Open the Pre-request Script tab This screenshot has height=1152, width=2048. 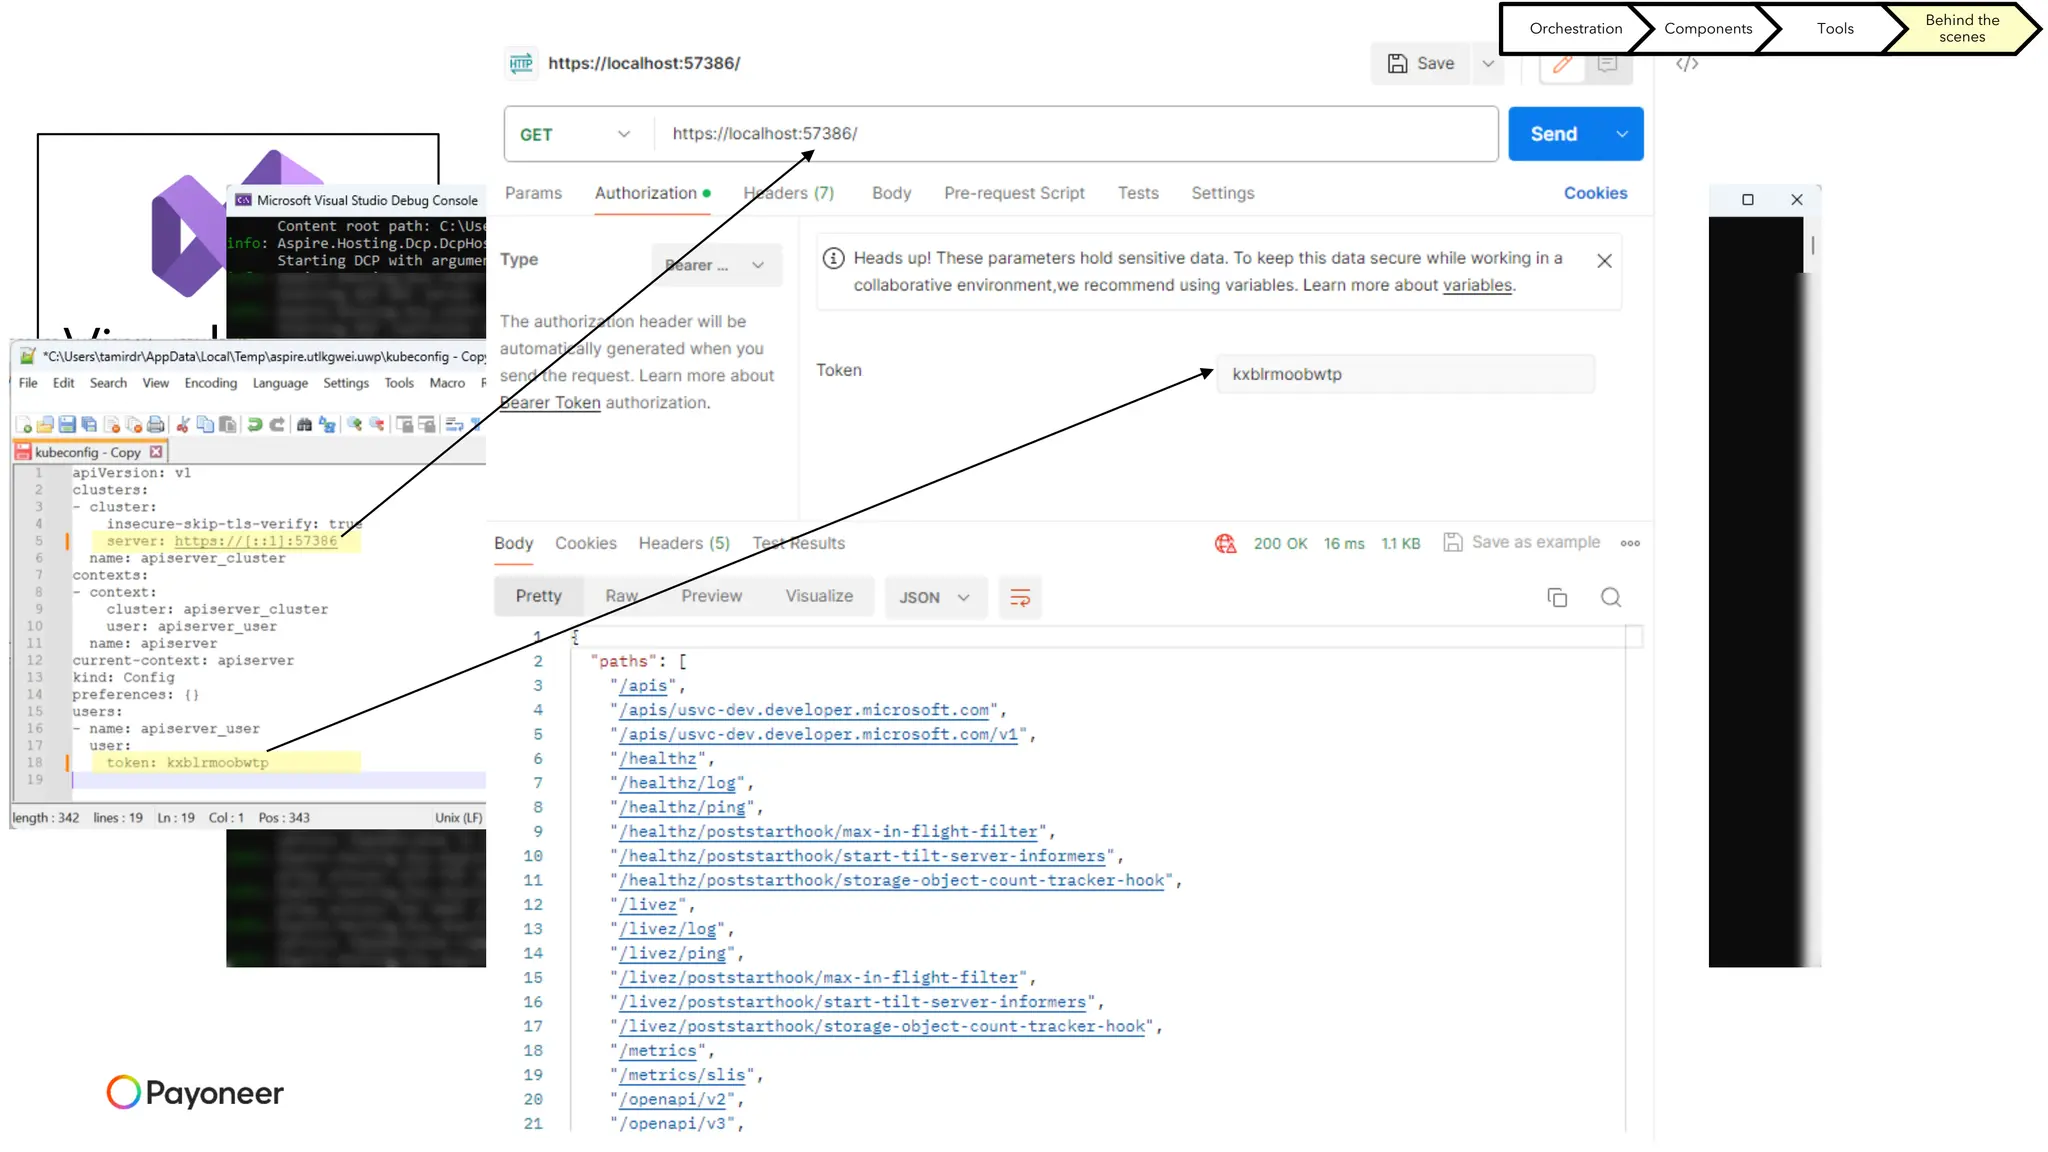point(1014,193)
